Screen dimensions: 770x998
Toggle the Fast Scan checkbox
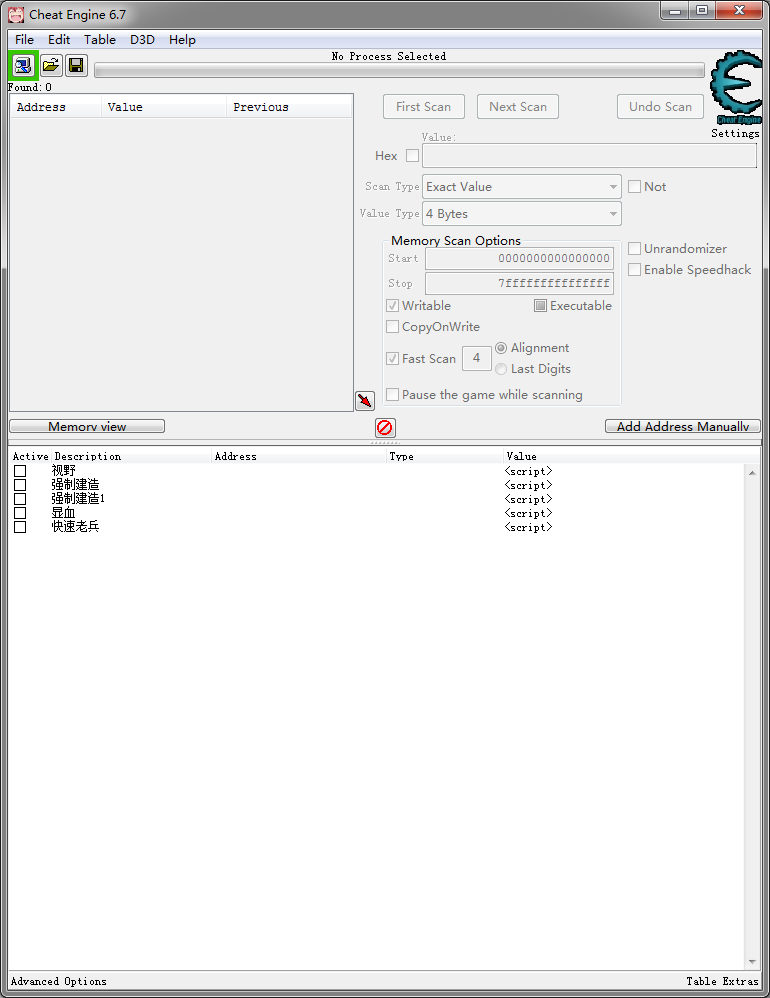[393, 358]
